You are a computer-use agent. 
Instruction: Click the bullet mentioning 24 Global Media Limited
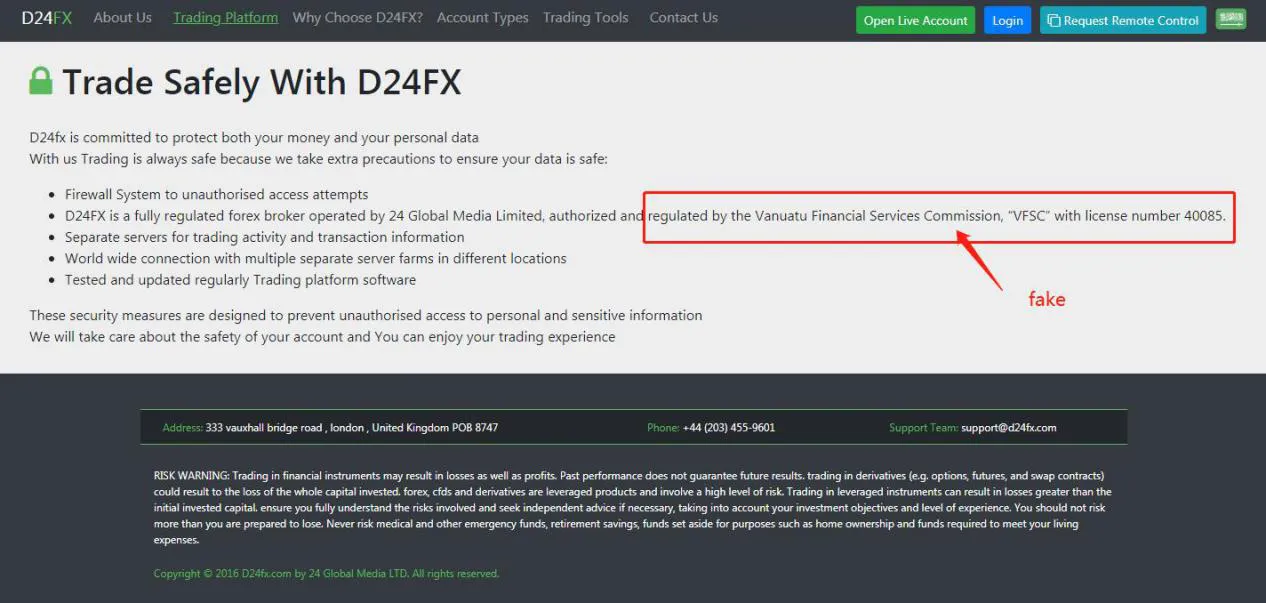tap(645, 216)
